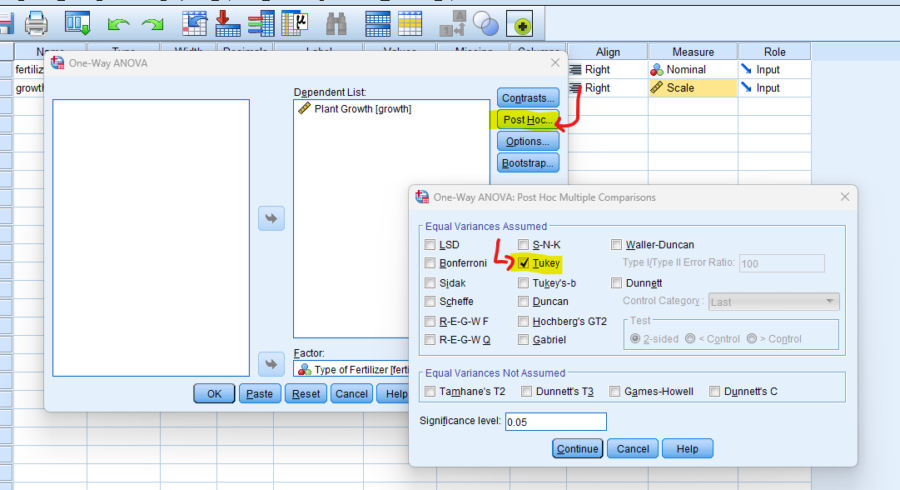The height and width of the screenshot is (490, 900).
Task: Open the Scale measure dropdown cell
Action: (692, 88)
